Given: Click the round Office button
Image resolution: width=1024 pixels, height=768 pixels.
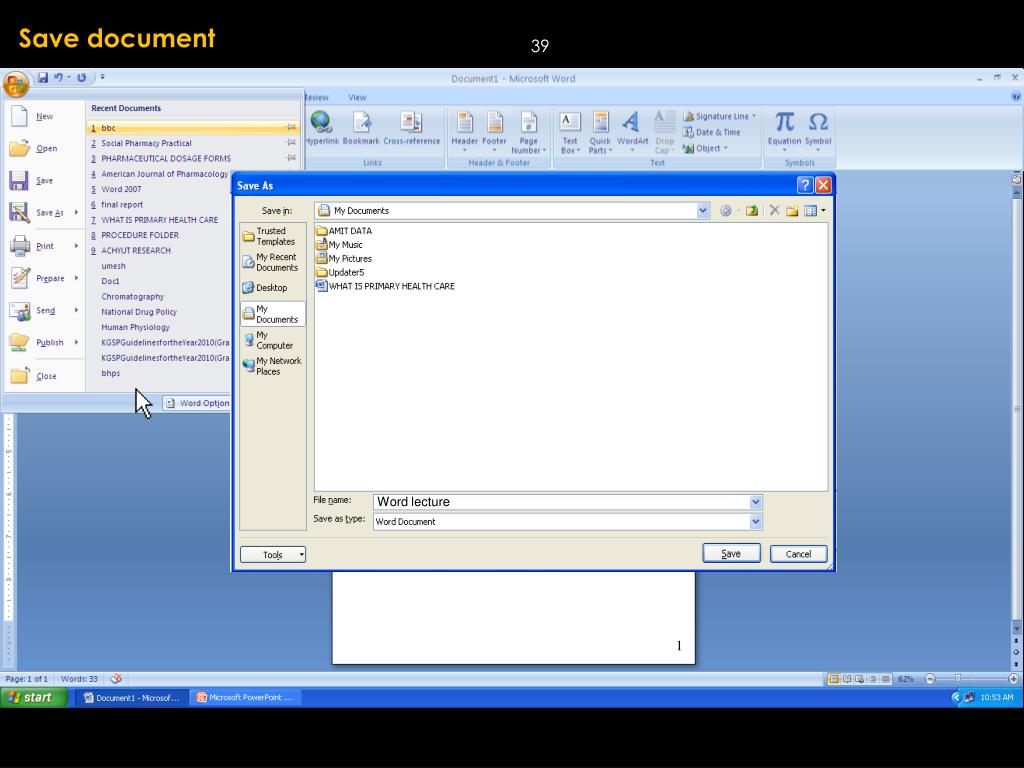Looking at the screenshot, I should click(x=15, y=84).
